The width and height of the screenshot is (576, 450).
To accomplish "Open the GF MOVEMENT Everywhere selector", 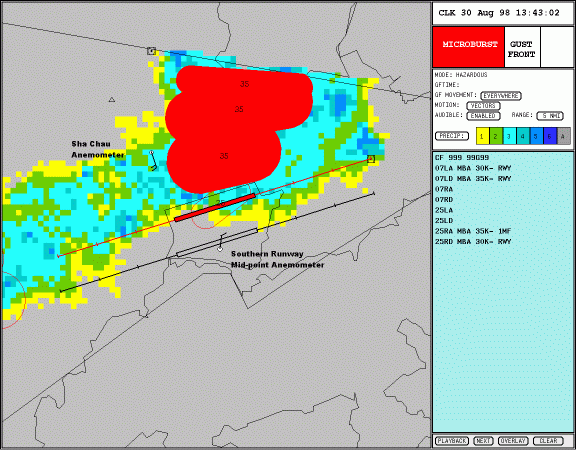I will coord(501,96).
